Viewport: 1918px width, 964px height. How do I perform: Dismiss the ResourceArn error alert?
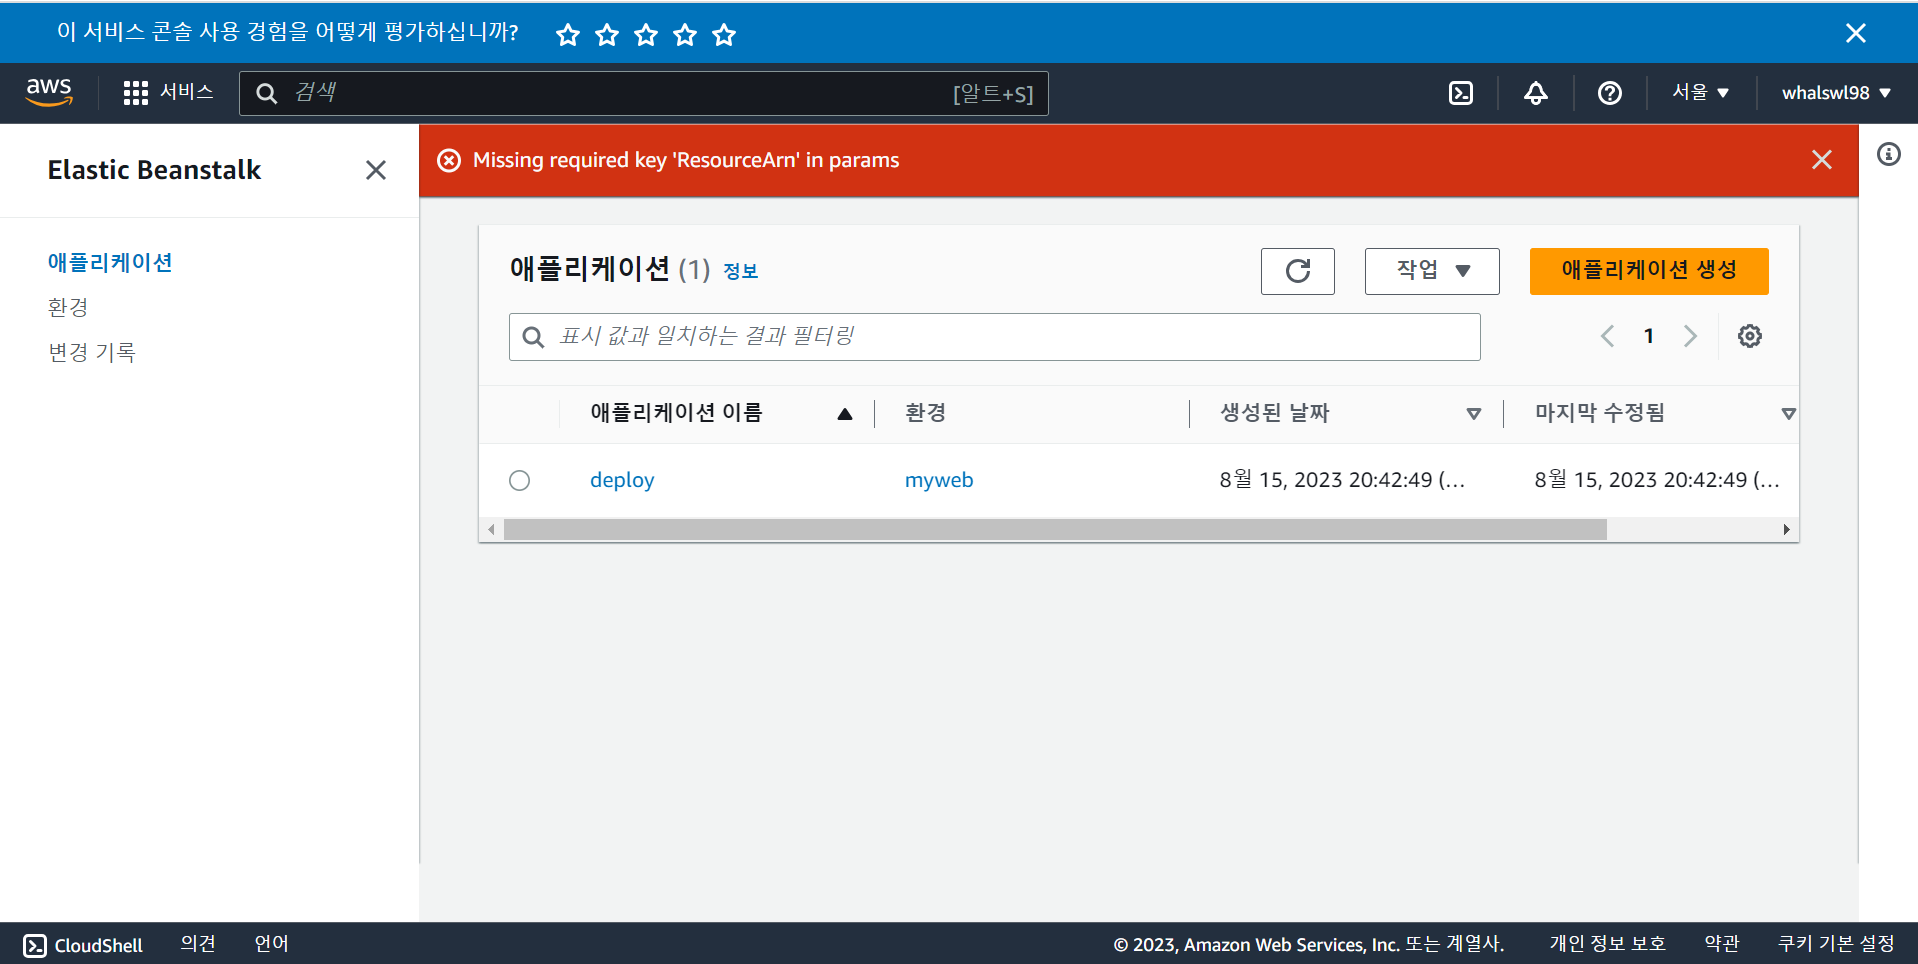pyautogui.click(x=1822, y=160)
